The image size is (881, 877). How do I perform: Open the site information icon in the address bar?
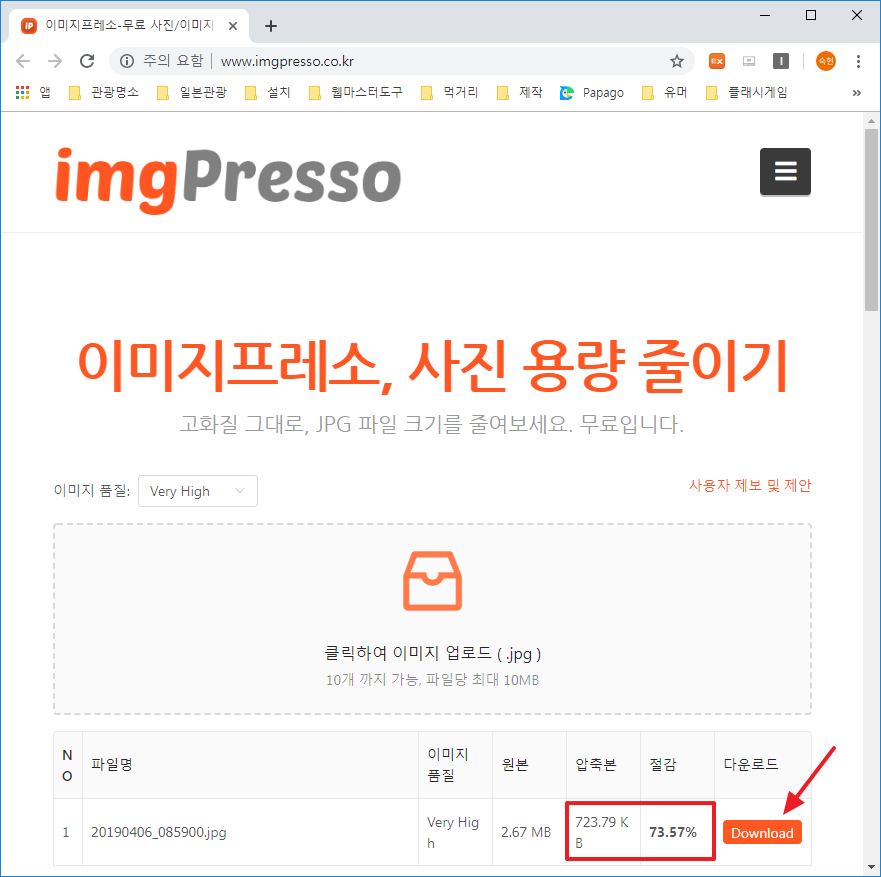(127, 61)
